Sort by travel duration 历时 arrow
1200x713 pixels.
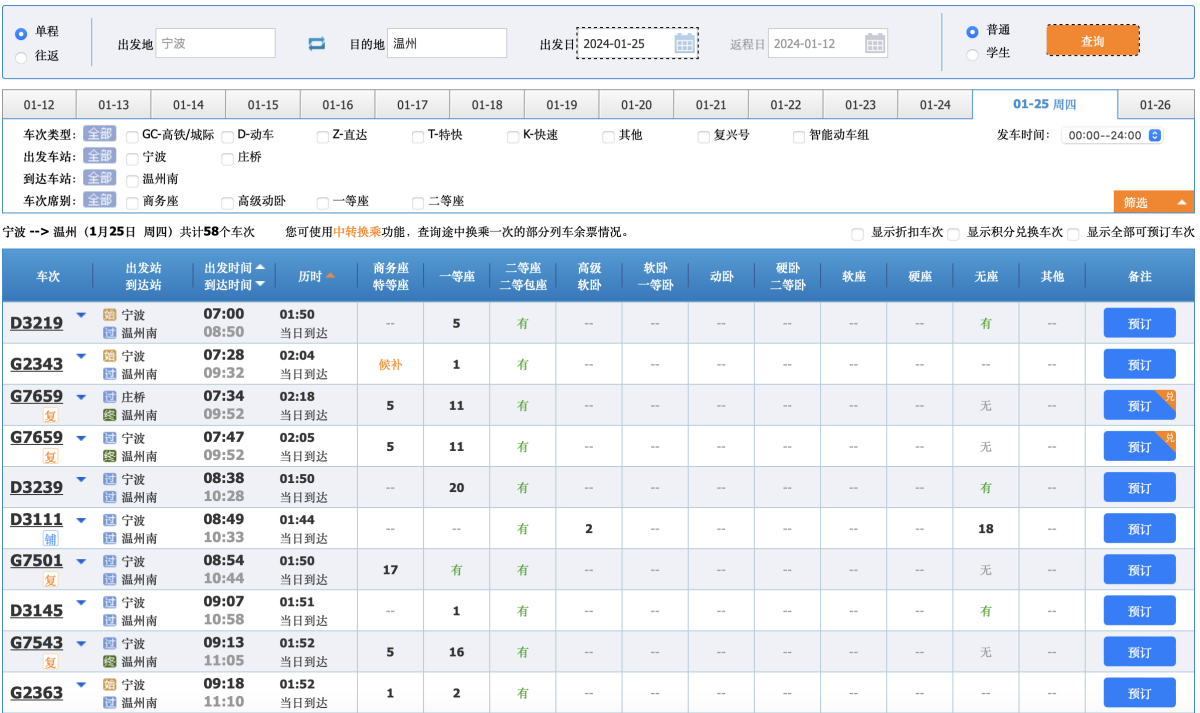click(330, 275)
